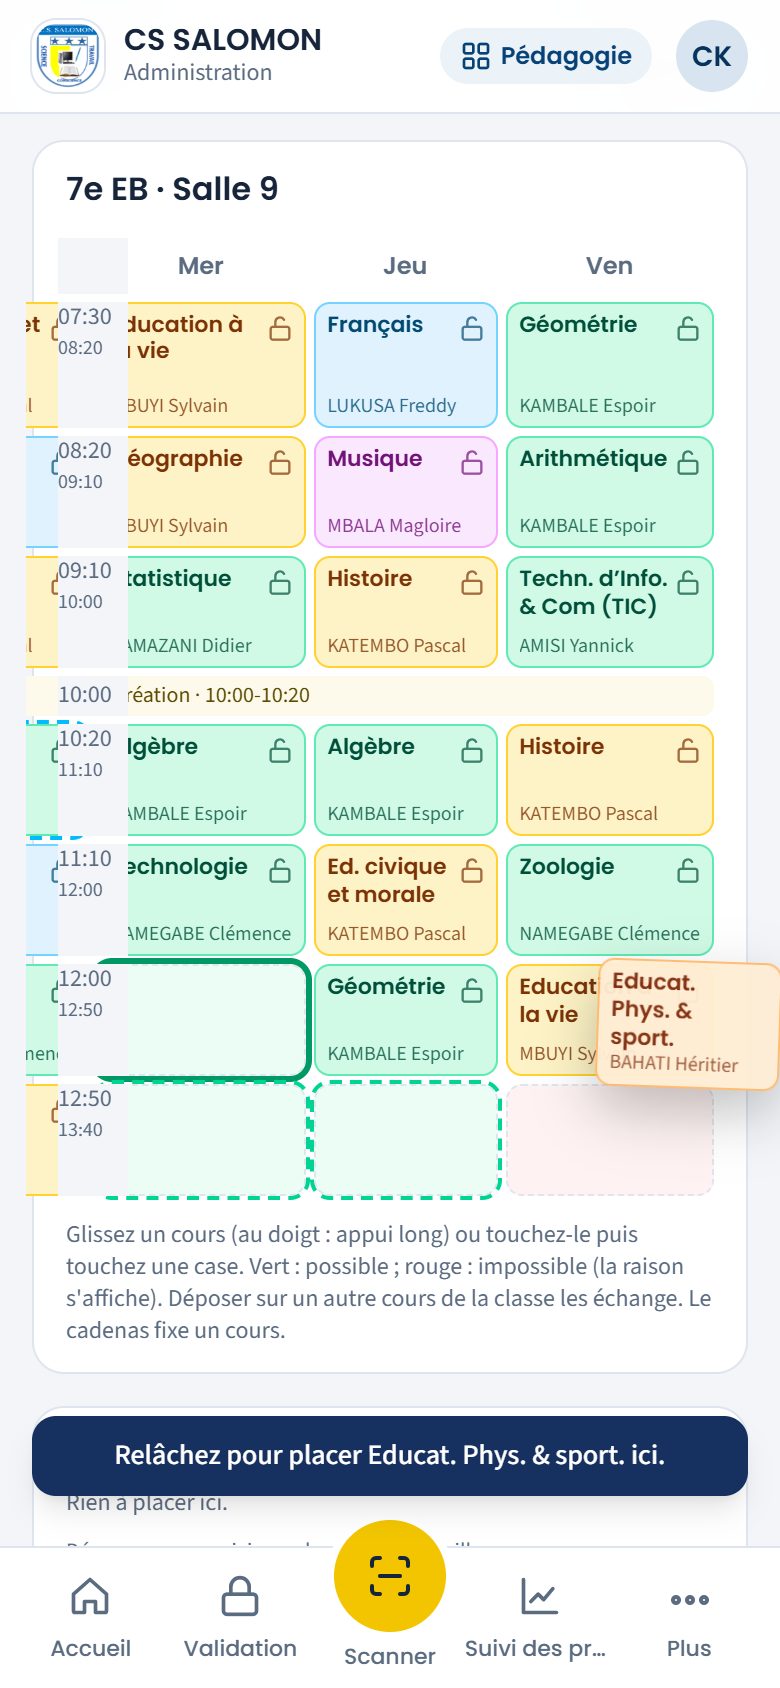Click KATEMBO Pascal under Thursday Histoire
The width and height of the screenshot is (780, 1688).
[x=397, y=646]
